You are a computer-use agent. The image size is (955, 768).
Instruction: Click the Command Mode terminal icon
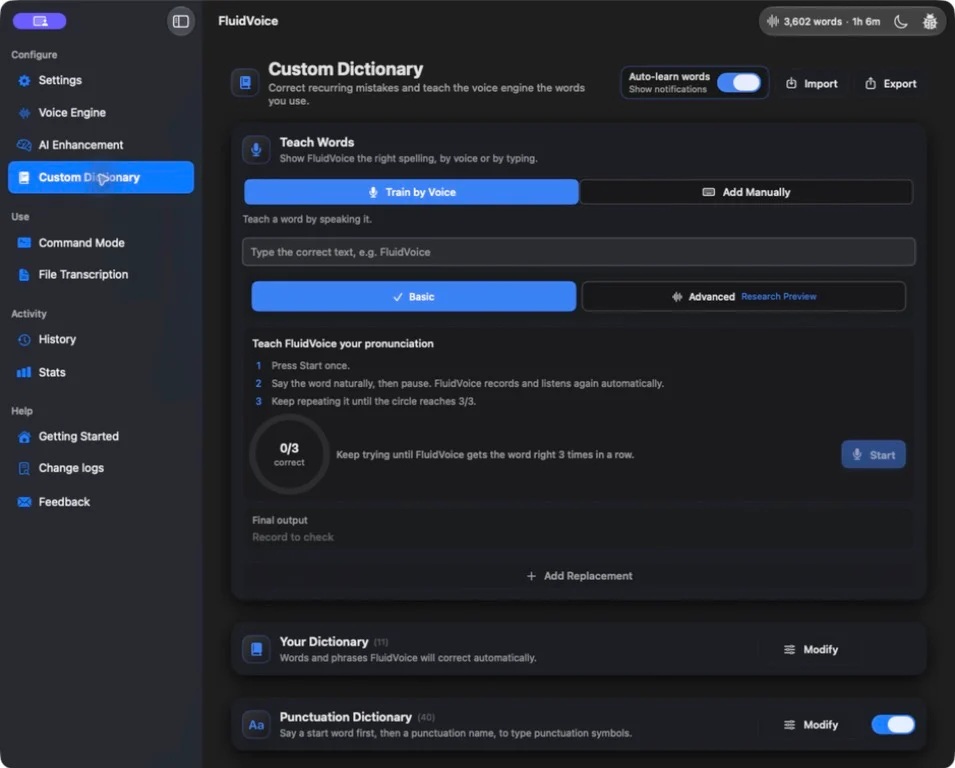tap(24, 242)
